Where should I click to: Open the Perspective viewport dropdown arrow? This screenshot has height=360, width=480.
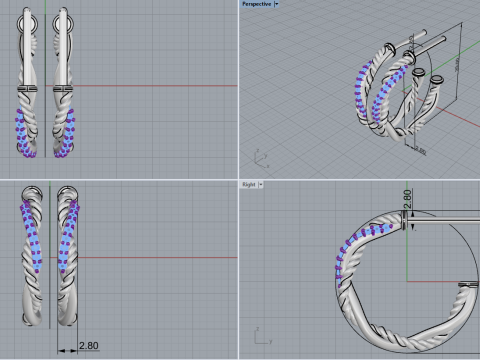pos(276,4)
